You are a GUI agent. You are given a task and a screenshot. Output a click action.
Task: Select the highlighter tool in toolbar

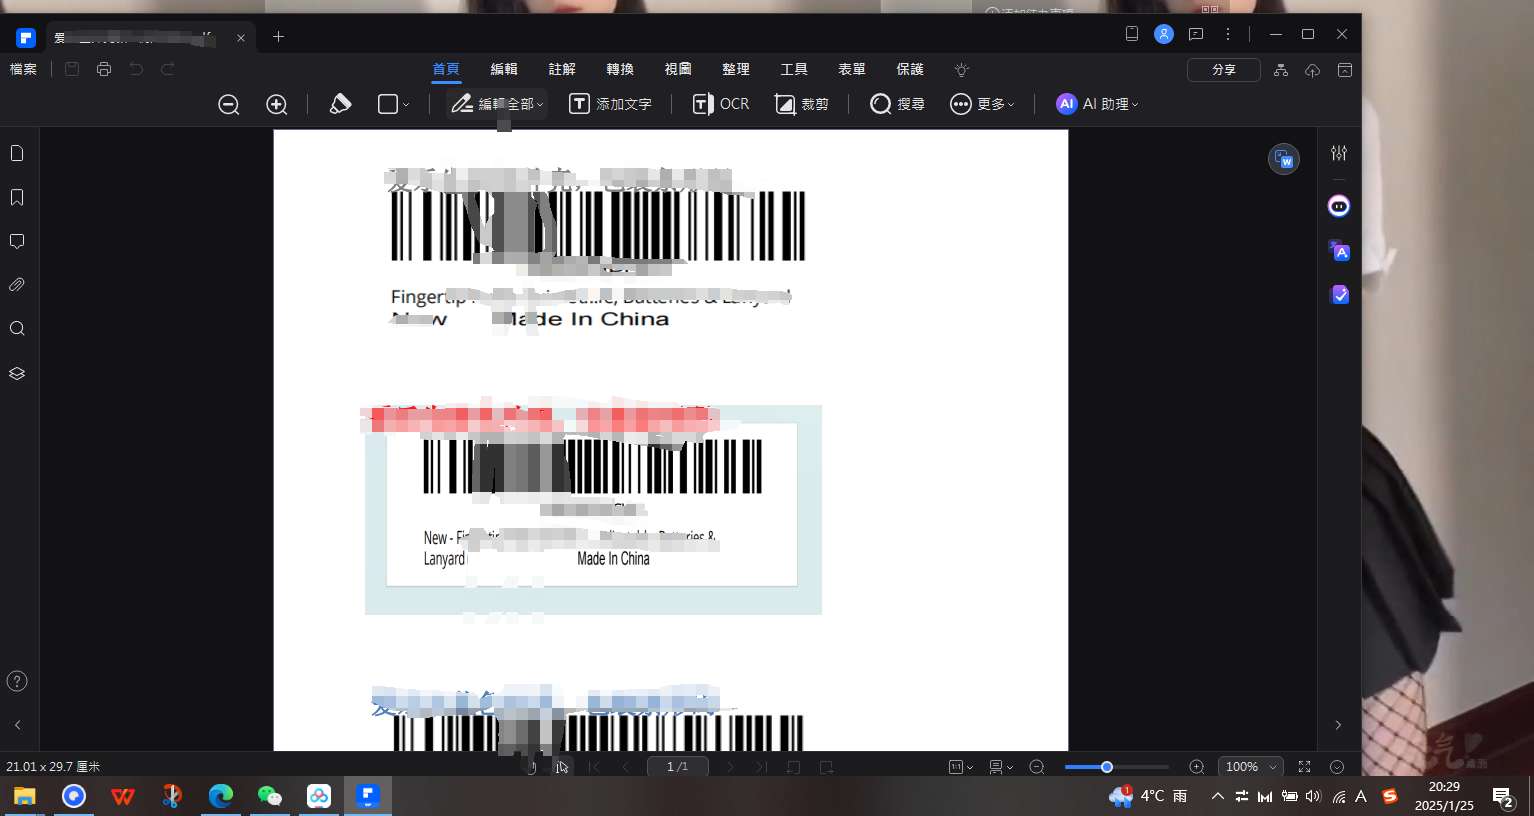pyautogui.click(x=340, y=104)
